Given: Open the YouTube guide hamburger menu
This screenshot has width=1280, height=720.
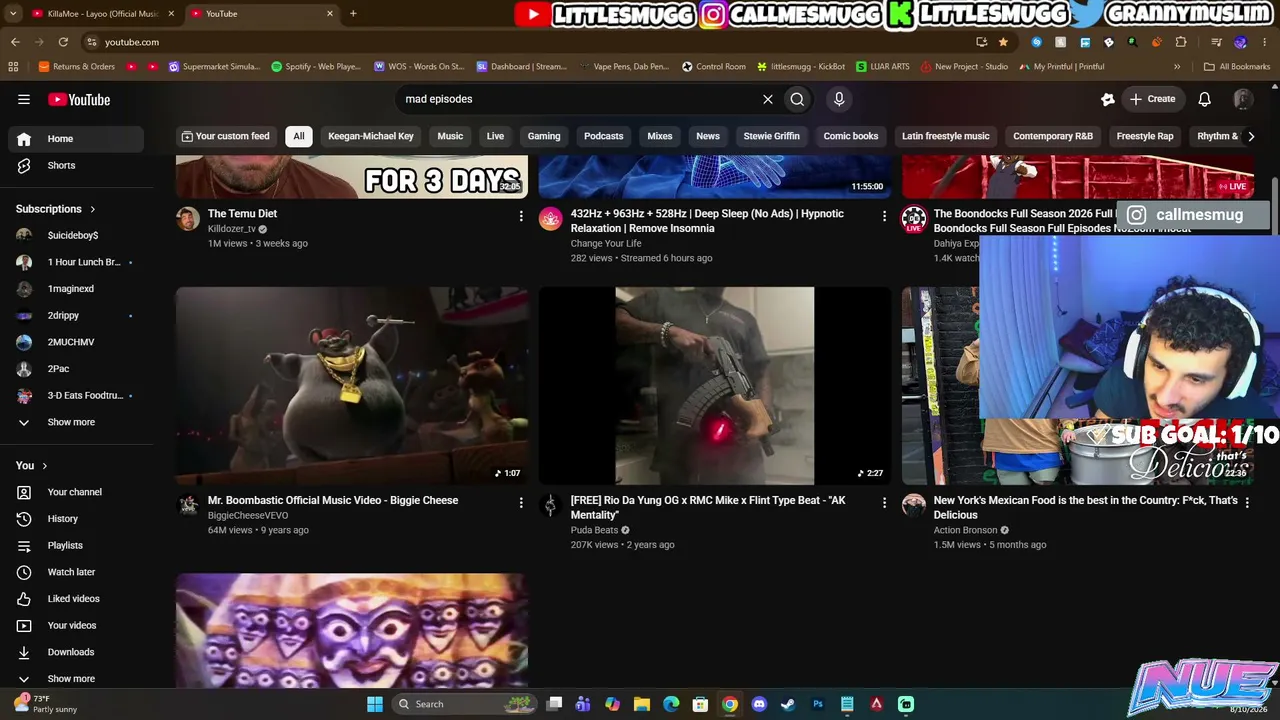Looking at the screenshot, I should tap(24, 99).
